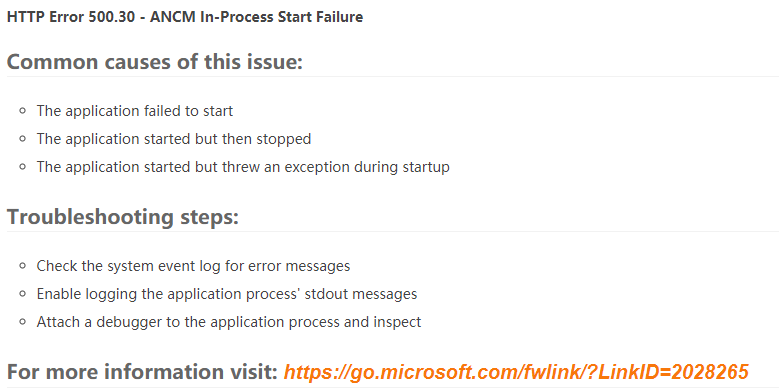The width and height of the screenshot is (779, 391).
Task: Click the HTTP Error 500.30 title text
Action: [x=185, y=17]
